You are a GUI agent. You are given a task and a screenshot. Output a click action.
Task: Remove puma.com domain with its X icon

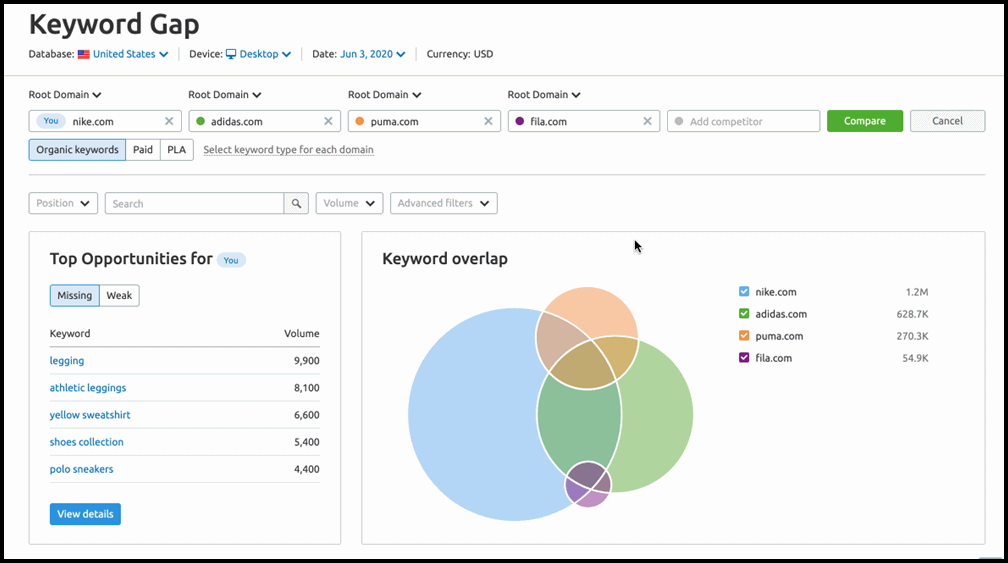pyautogui.click(x=489, y=121)
